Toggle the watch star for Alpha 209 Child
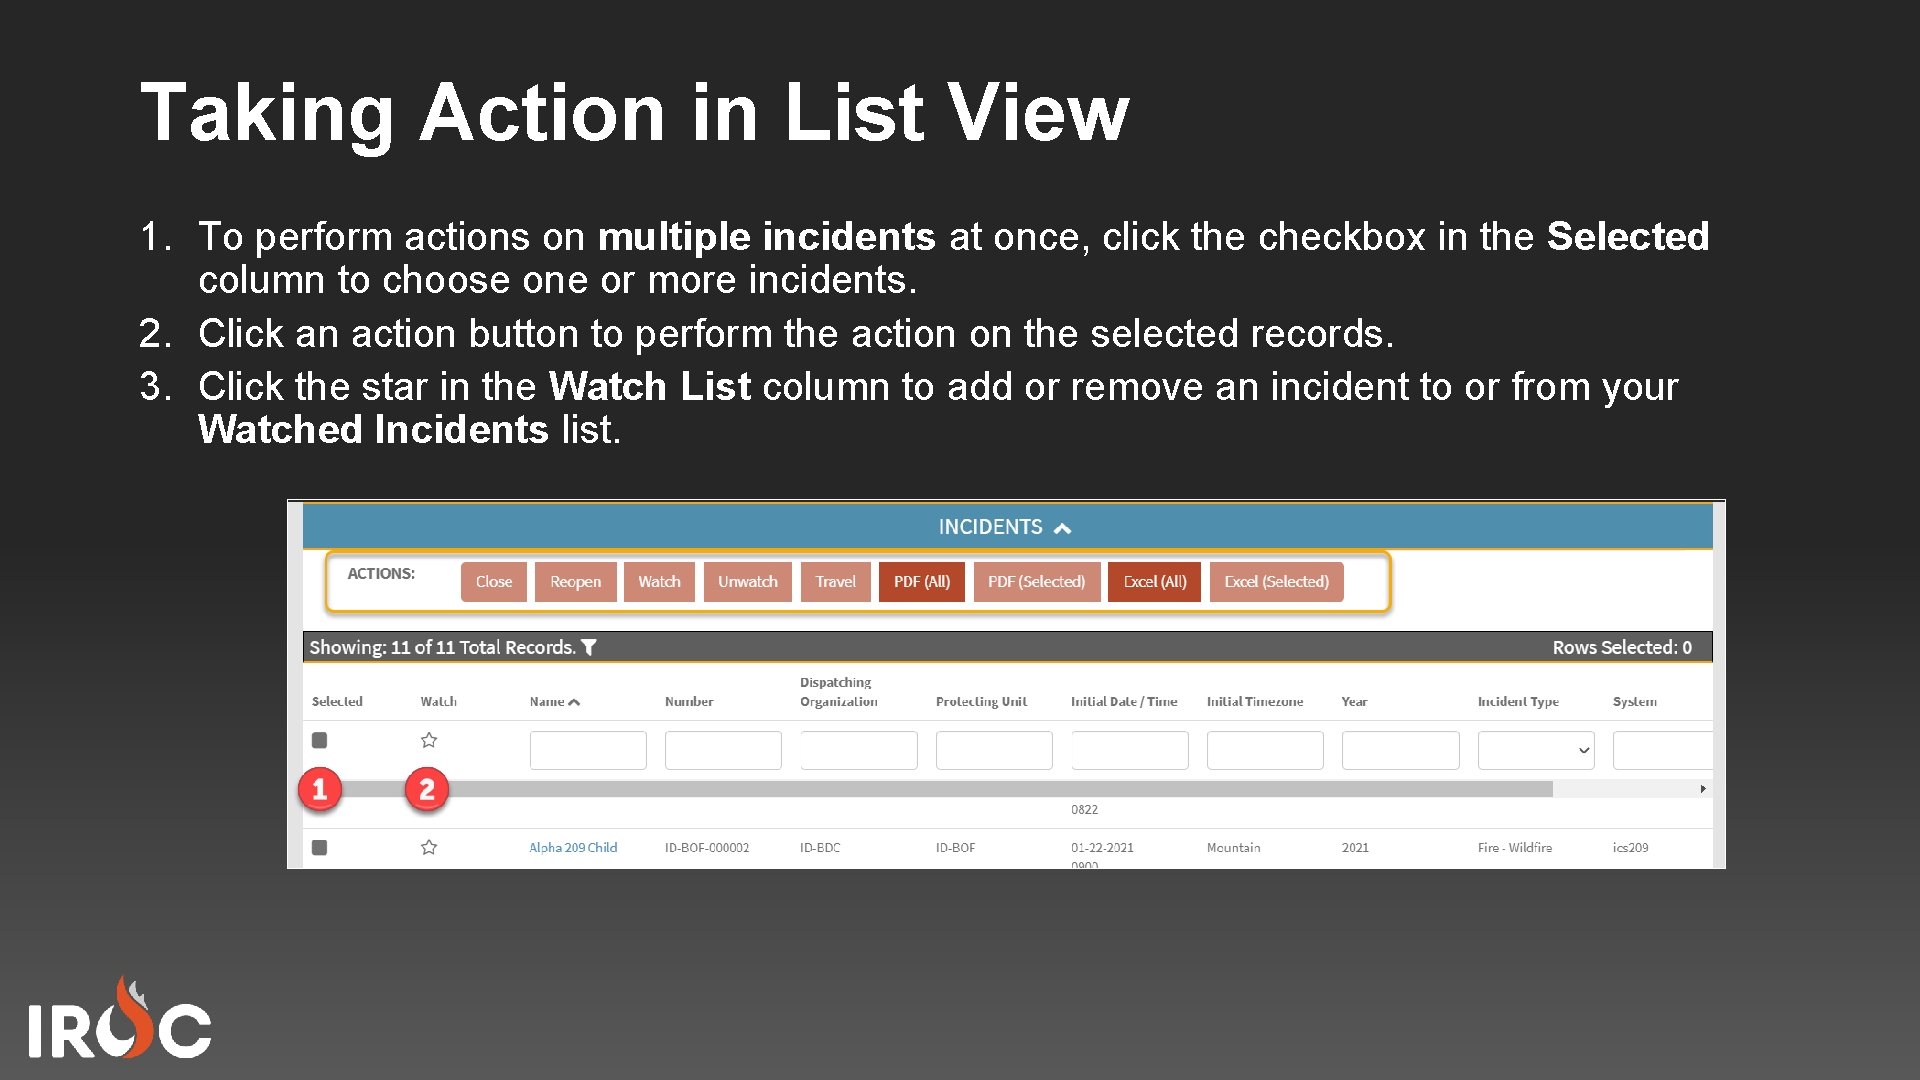This screenshot has height=1080, width=1920. (x=428, y=847)
